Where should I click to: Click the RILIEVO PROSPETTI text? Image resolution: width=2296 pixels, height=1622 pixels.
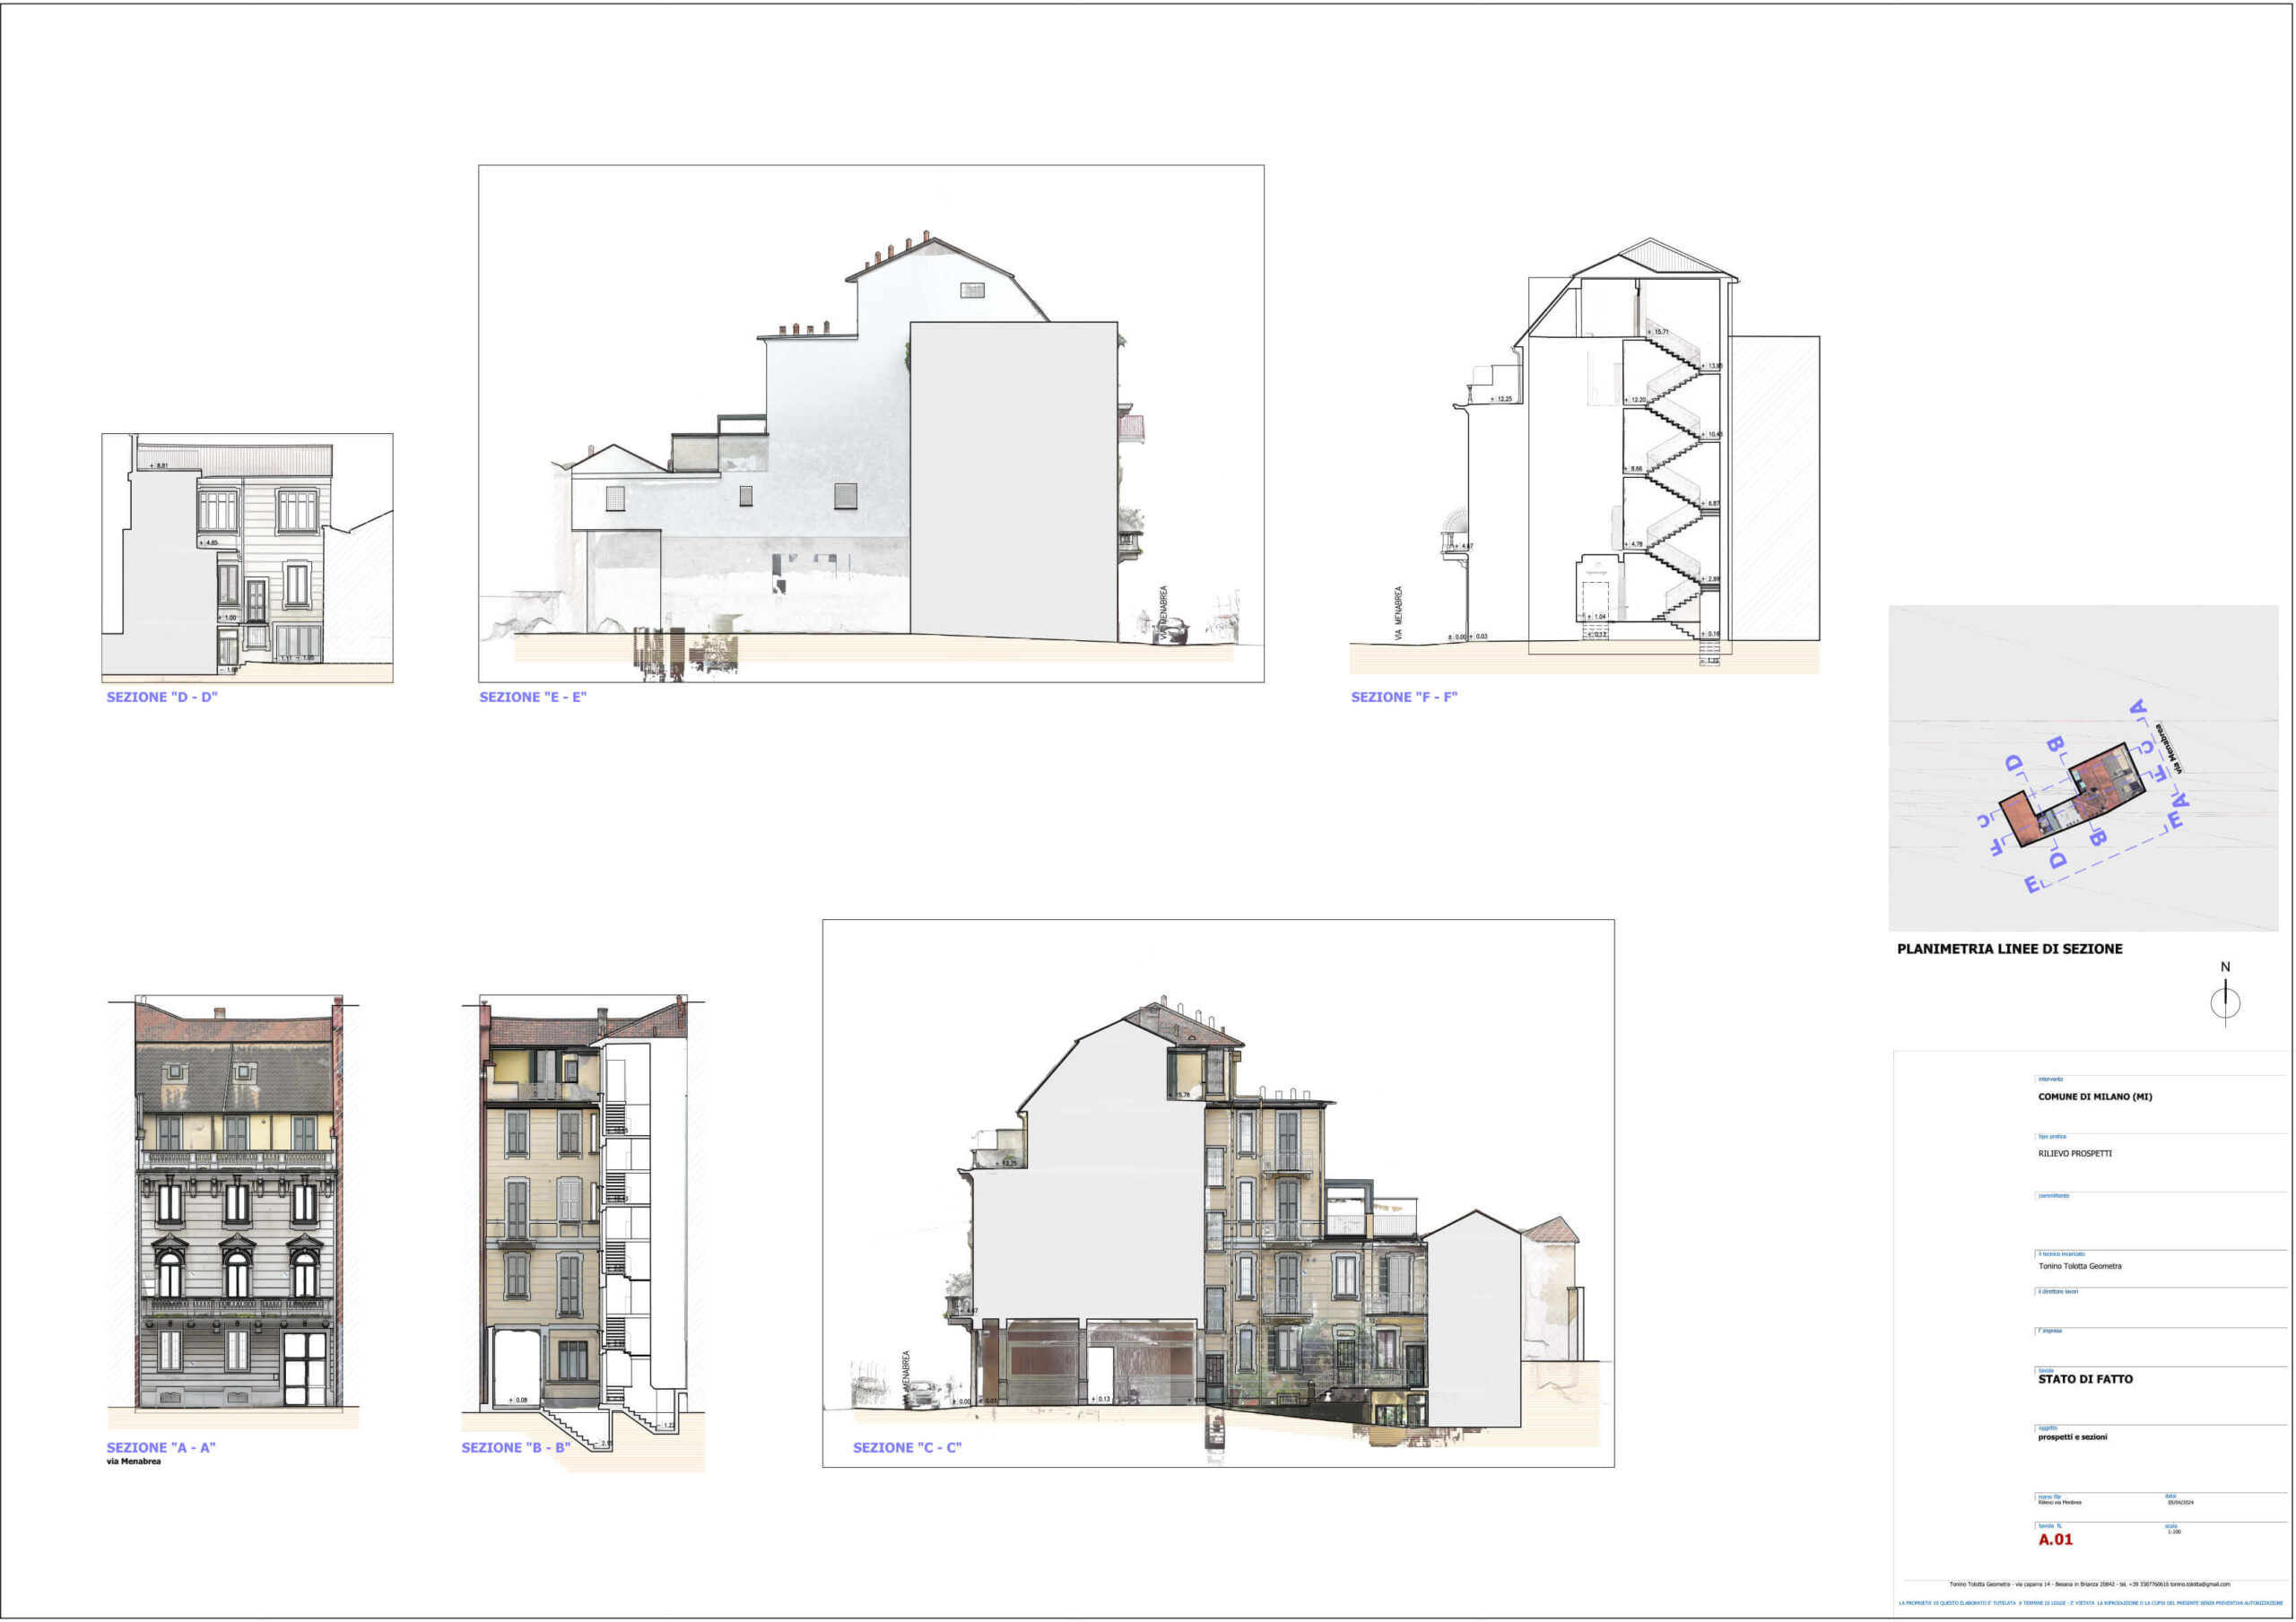click(x=2075, y=1154)
